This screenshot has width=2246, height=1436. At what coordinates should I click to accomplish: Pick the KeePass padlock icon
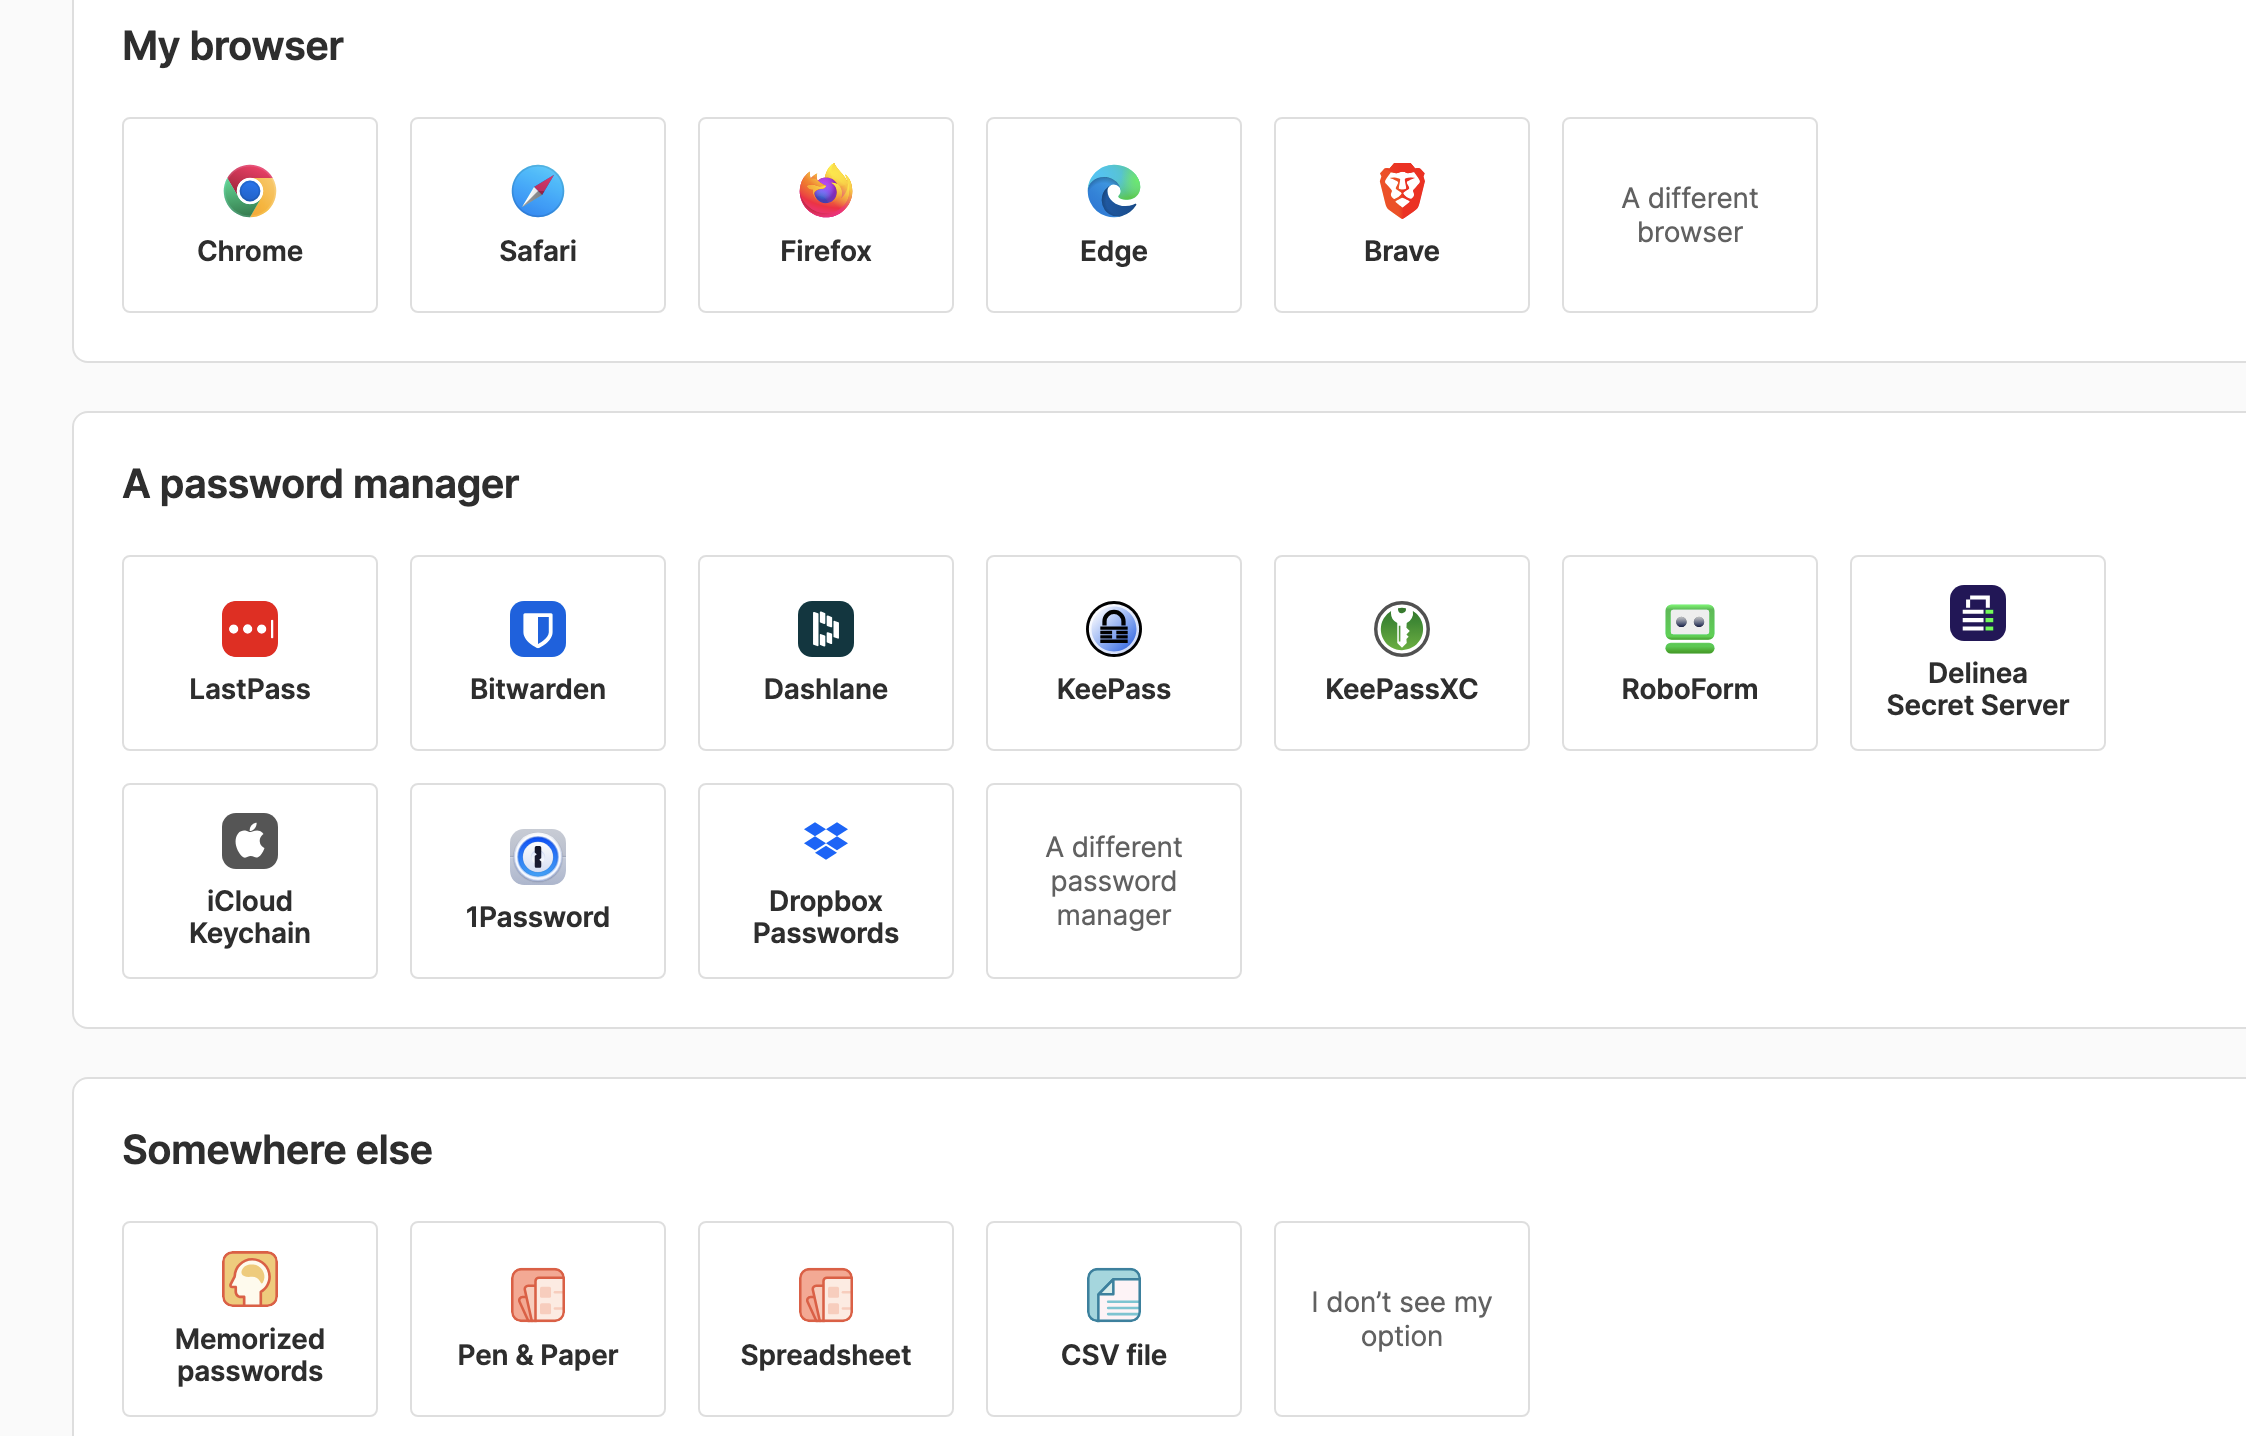tap(1114, 629)
